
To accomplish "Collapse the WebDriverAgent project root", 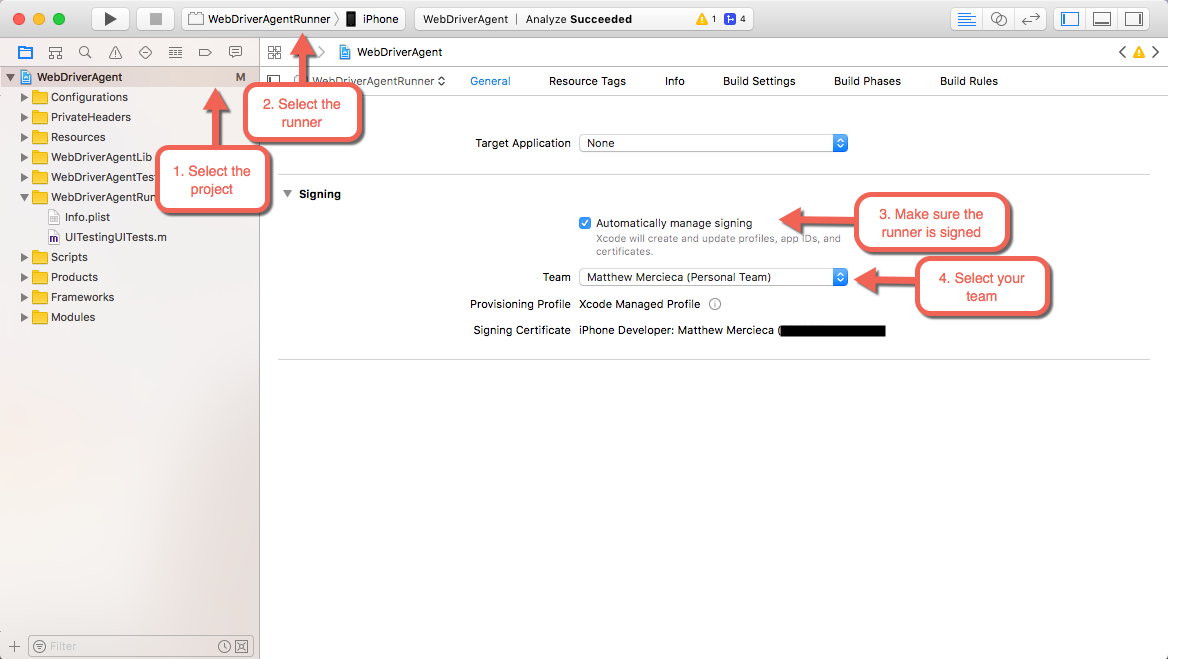I will 11,77.
